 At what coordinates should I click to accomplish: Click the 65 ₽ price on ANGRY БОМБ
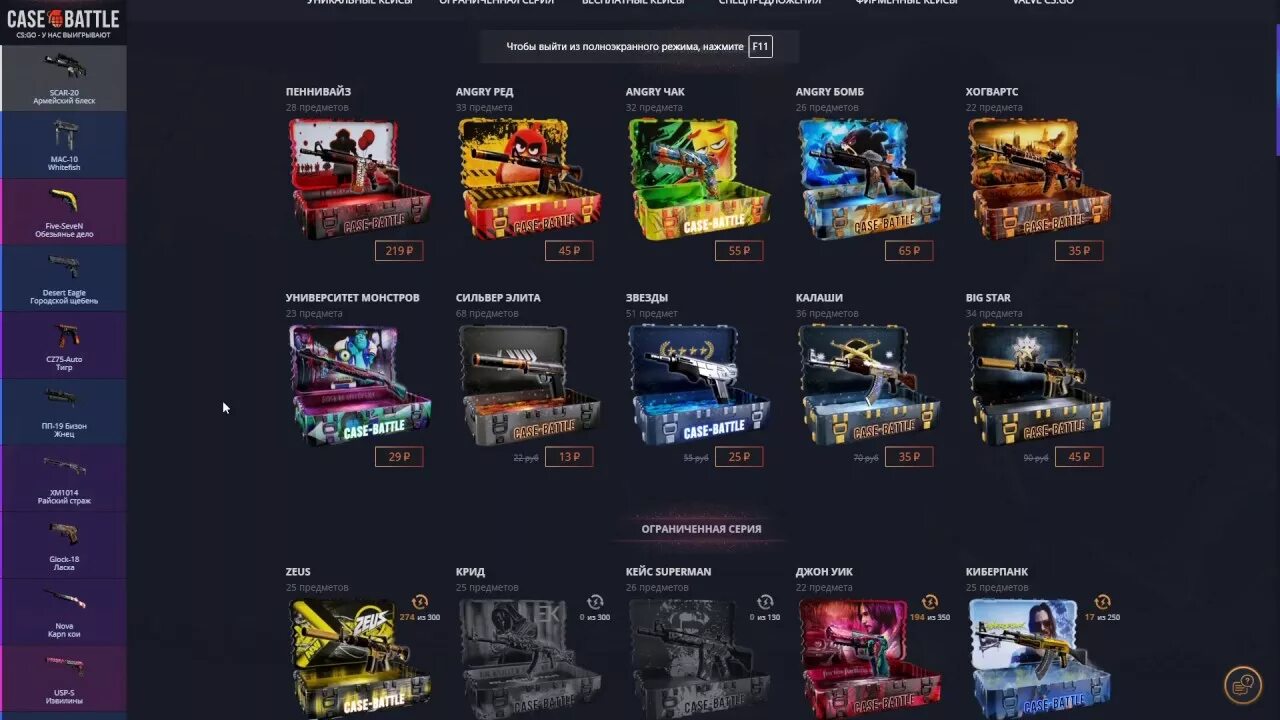click(909, 251)
